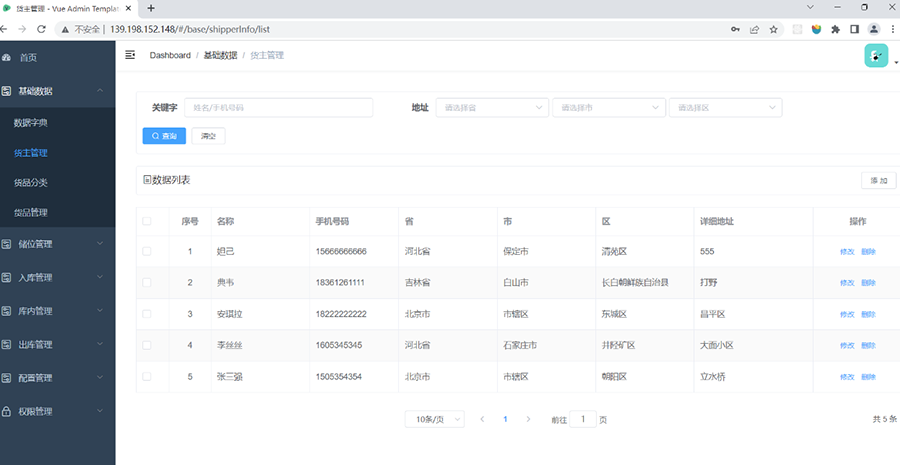
Task: Click the 基础数据 sidebar menu icon
Action: click(6, 91)
